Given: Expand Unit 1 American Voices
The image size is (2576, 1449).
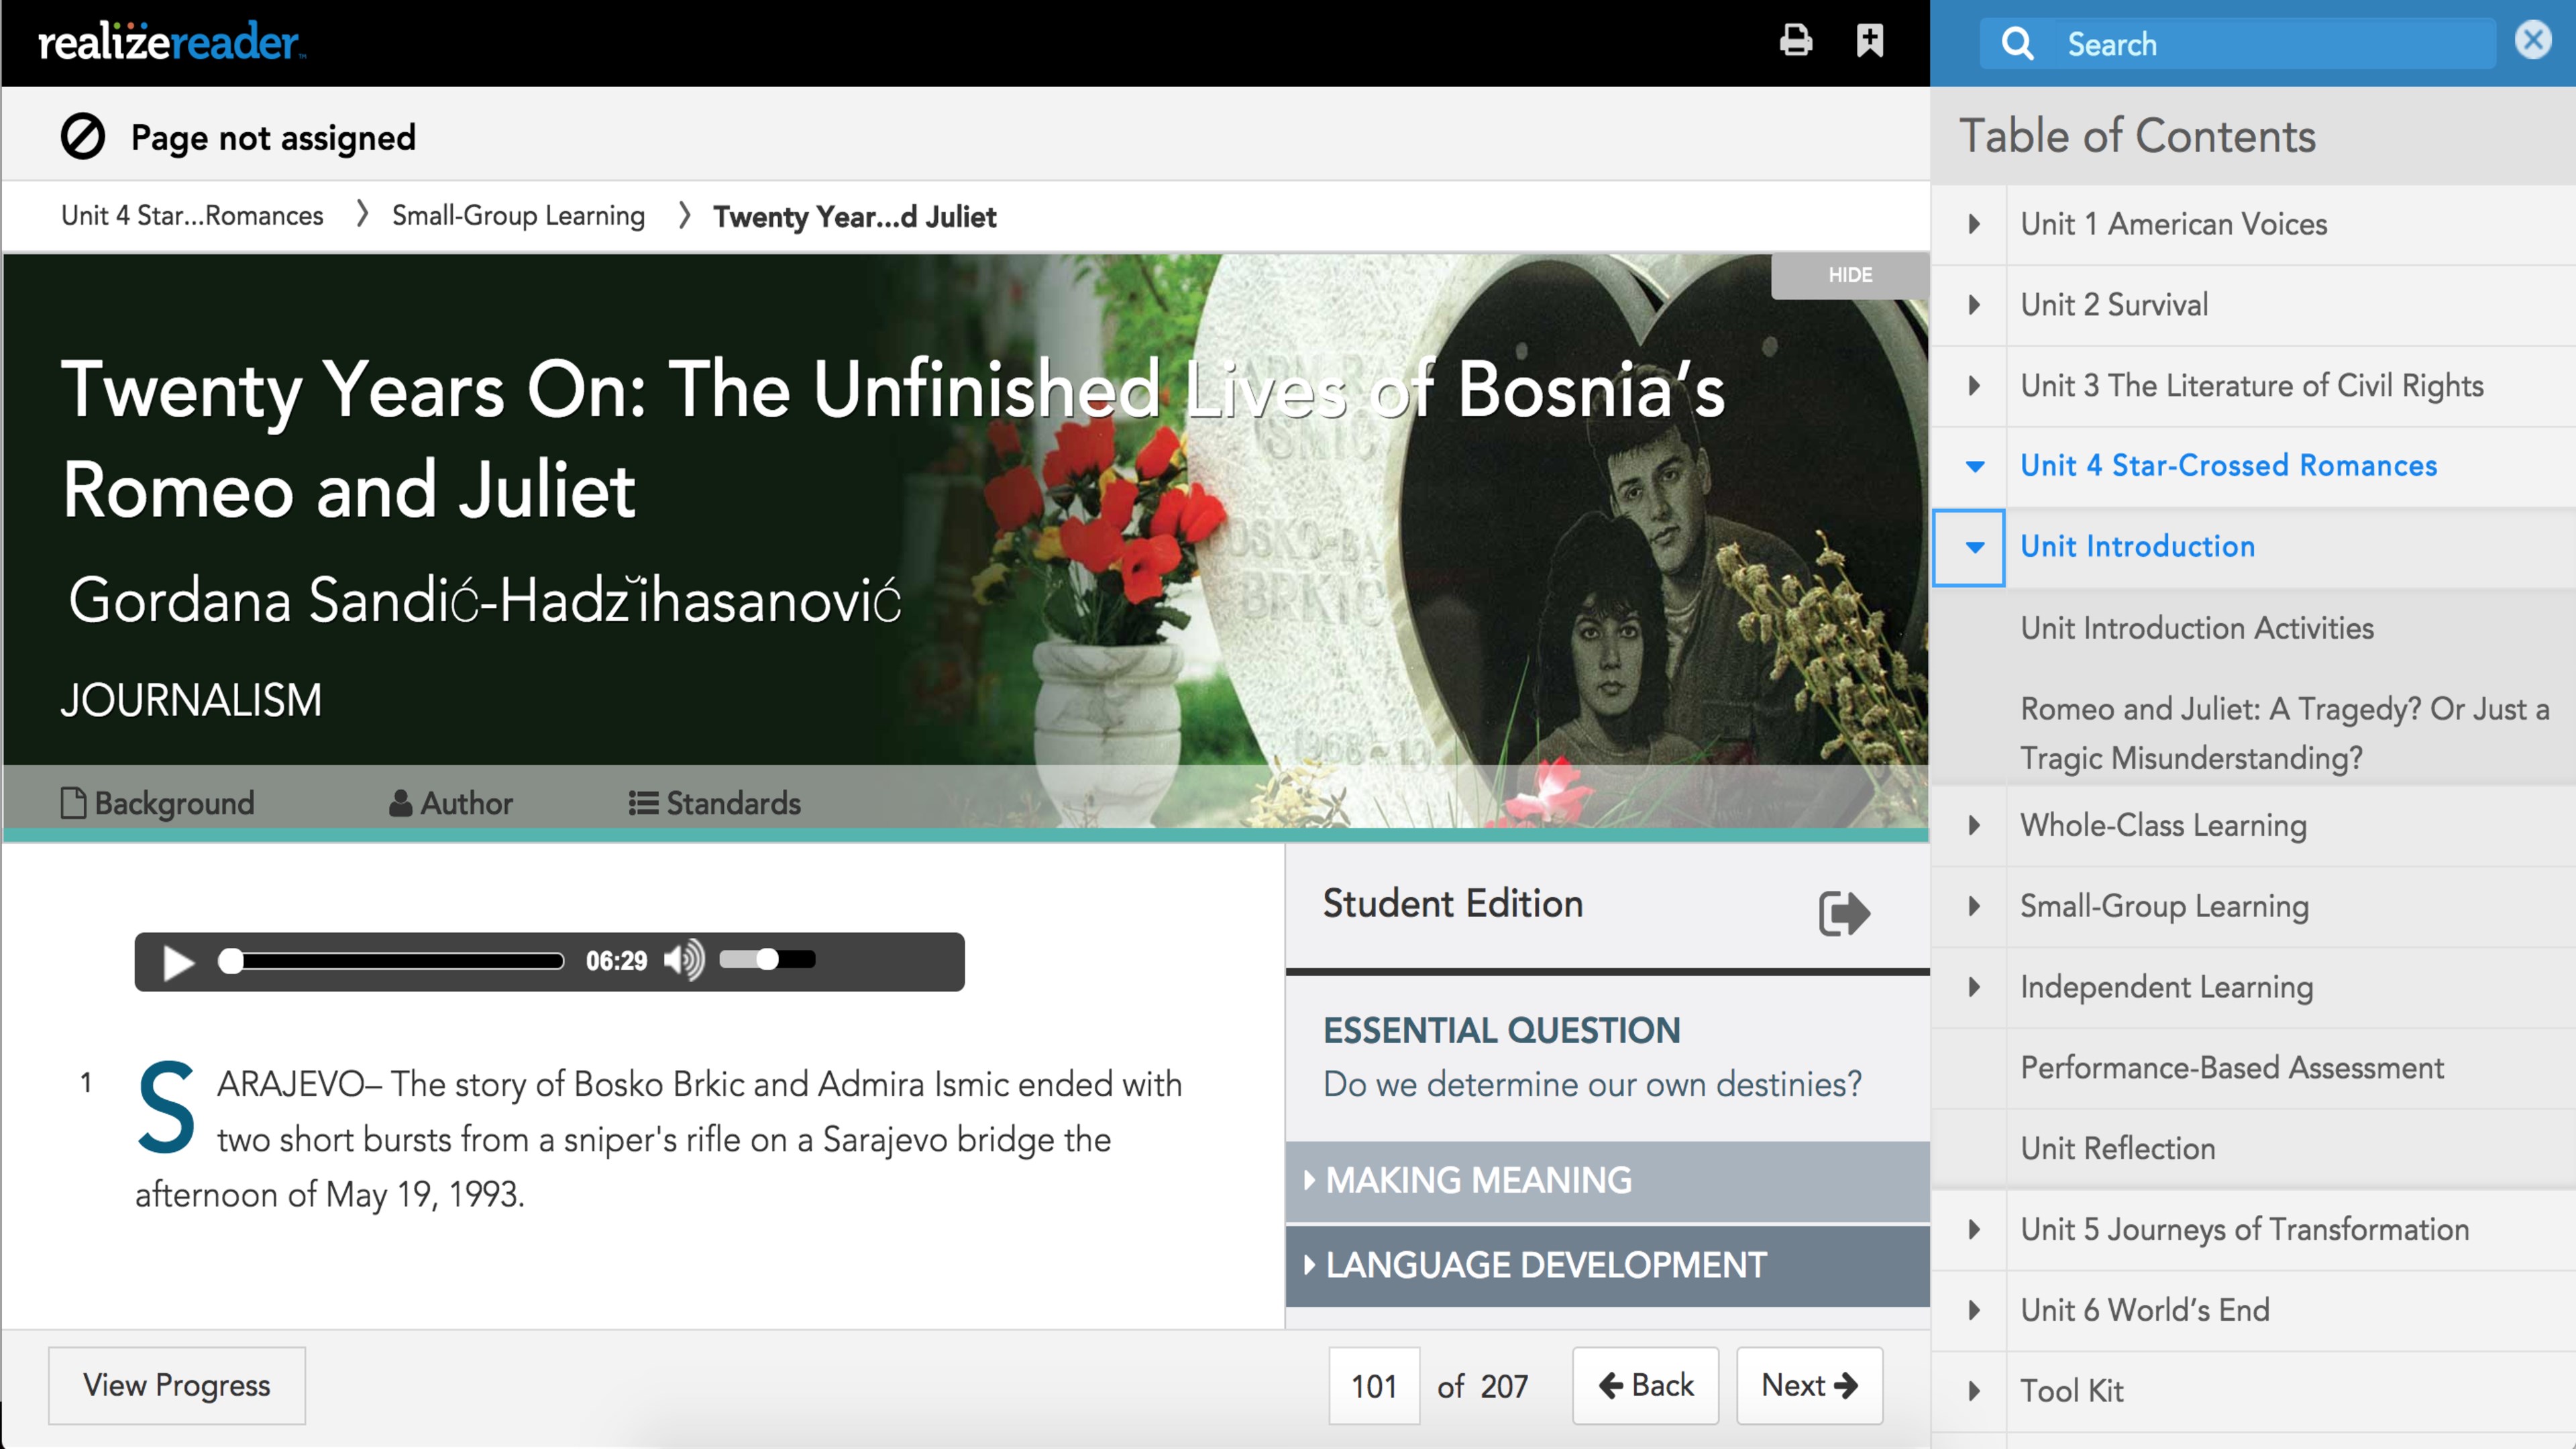Looking at the screenshot, I should point(1974,224).
